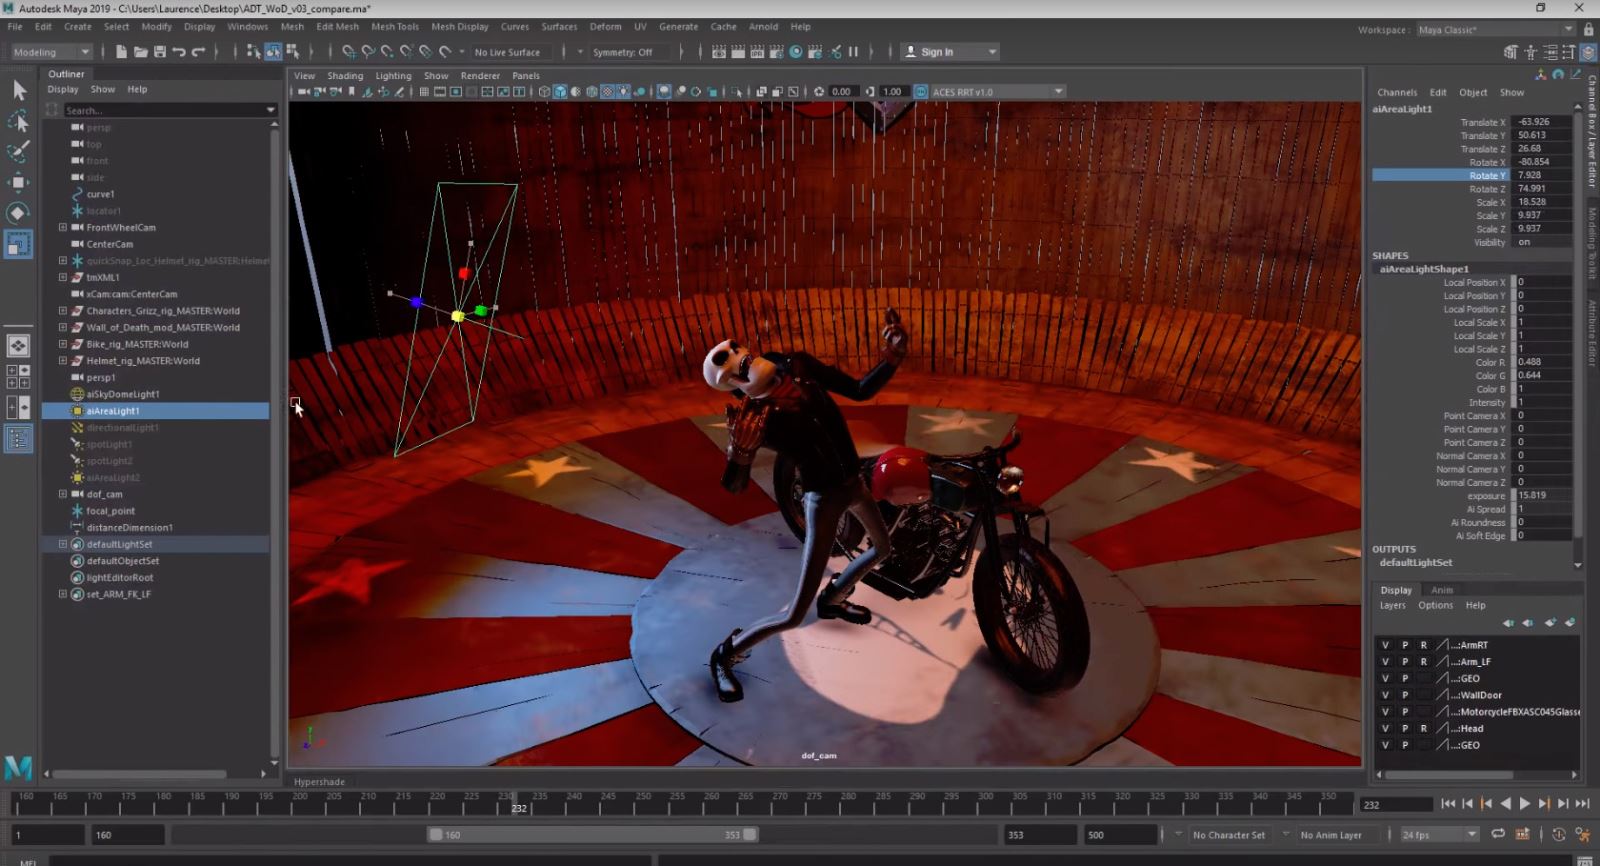Toggle P on the Arm_LF layer
1600x866 pixels.
click(1404, 662)
